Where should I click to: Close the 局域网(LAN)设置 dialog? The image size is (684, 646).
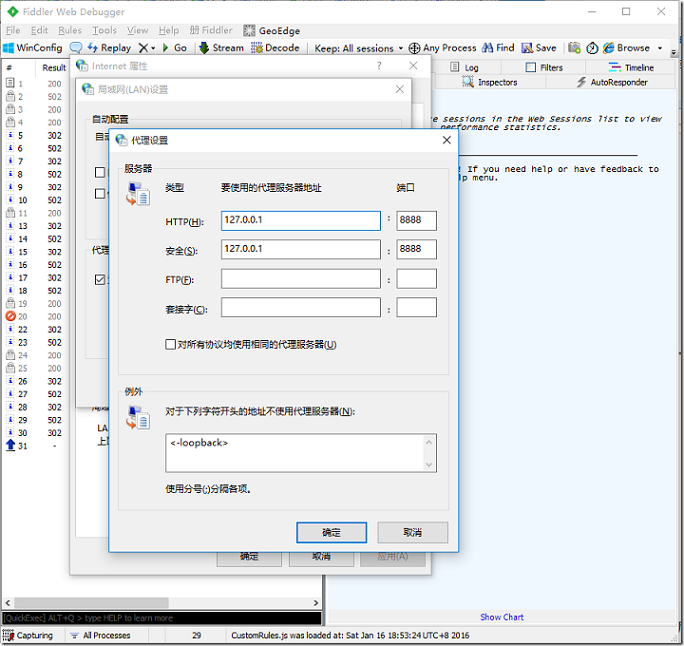[400, 89]
